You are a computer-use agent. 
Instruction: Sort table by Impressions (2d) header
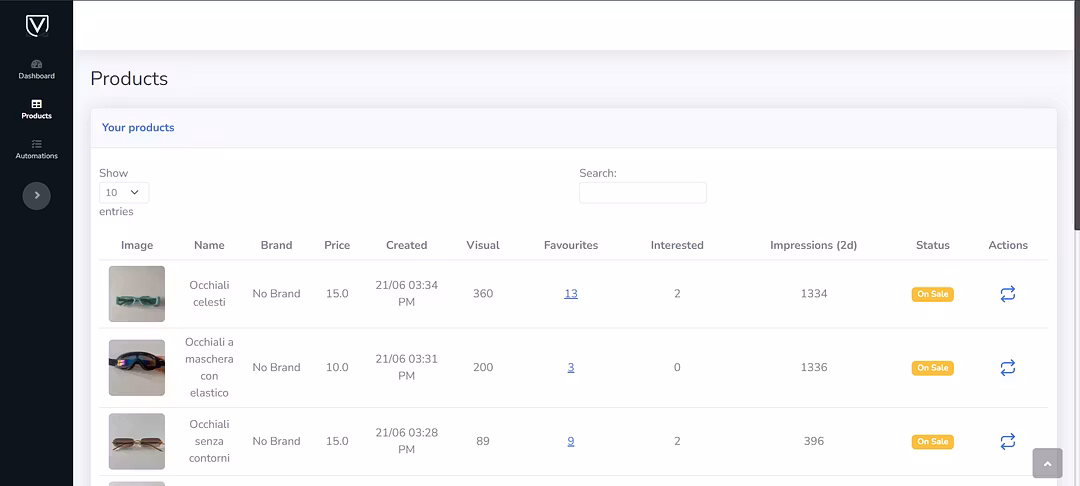[813, 245]
